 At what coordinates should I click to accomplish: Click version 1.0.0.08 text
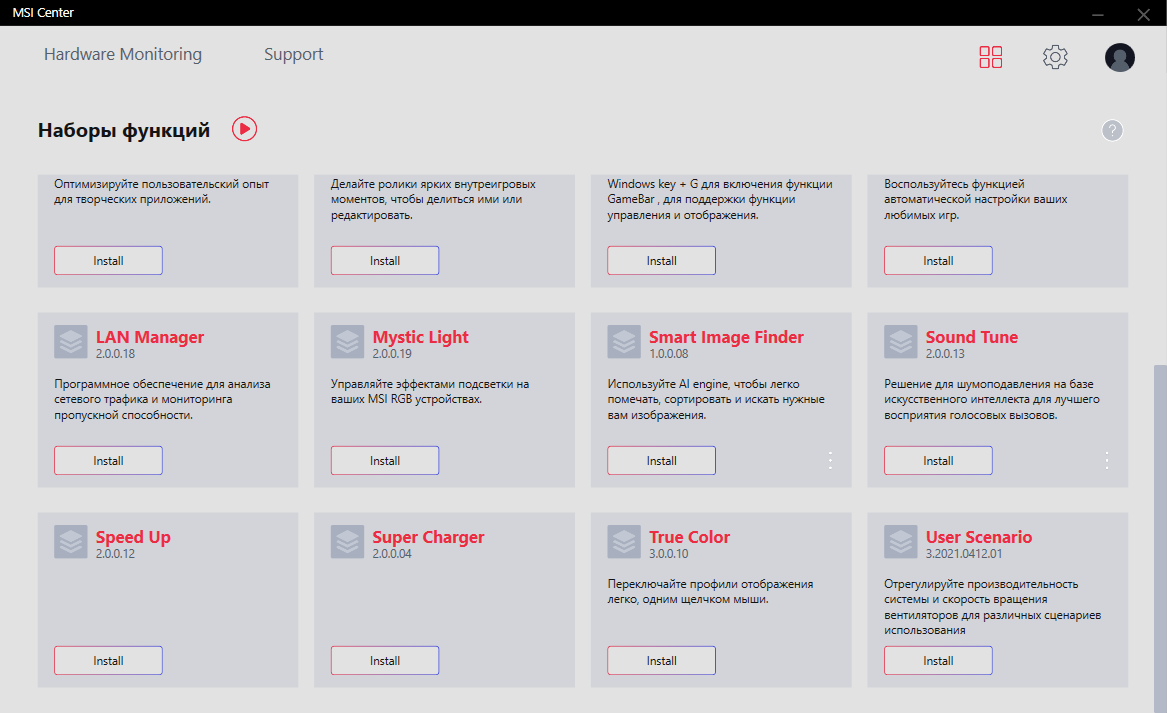[668, 354]
